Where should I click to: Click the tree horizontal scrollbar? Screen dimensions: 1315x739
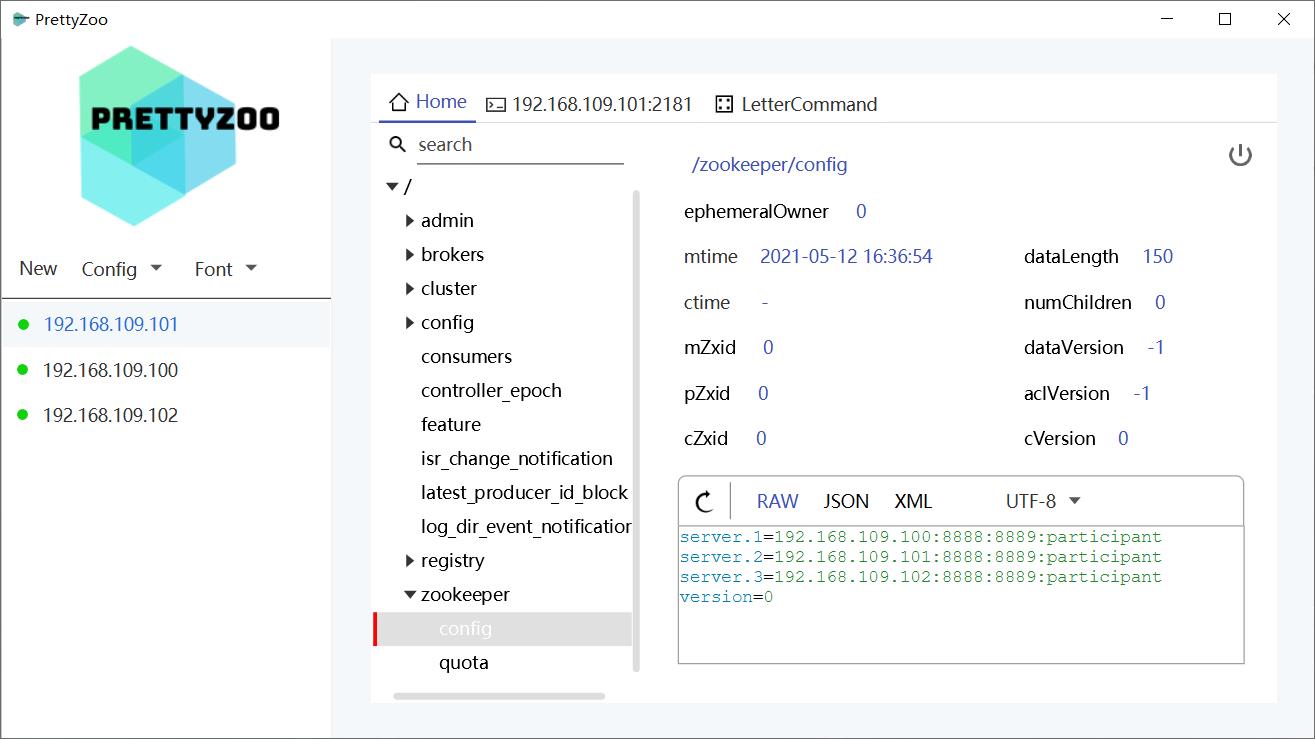point(499,696)
